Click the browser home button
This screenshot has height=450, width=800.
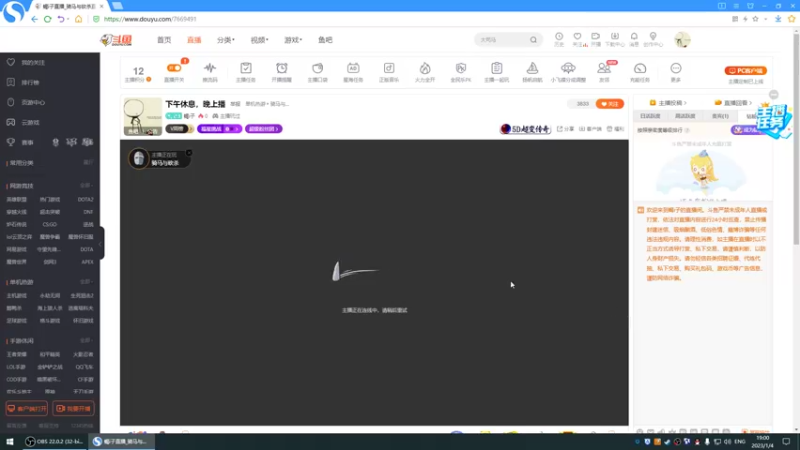coord(78,19)
